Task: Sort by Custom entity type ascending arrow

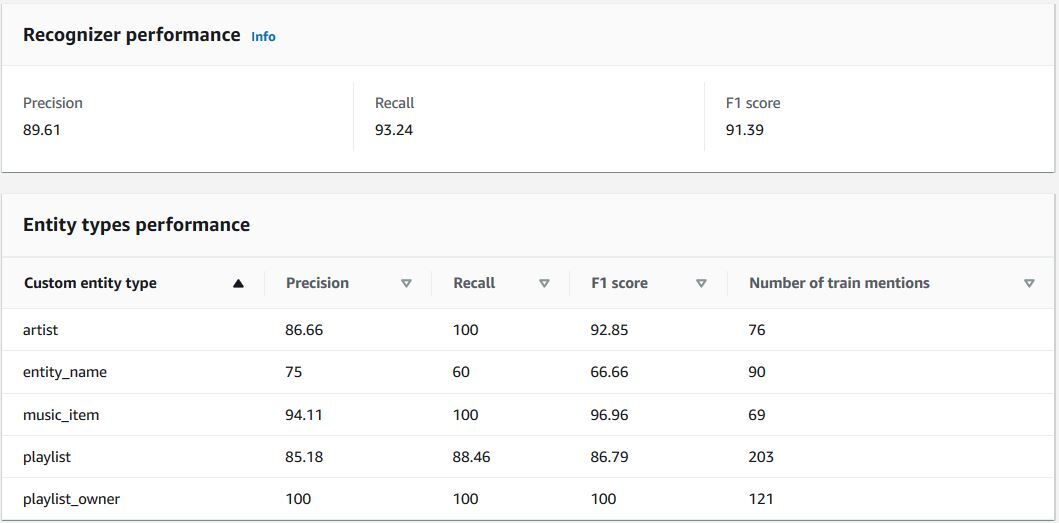Action: pos(238,284)
